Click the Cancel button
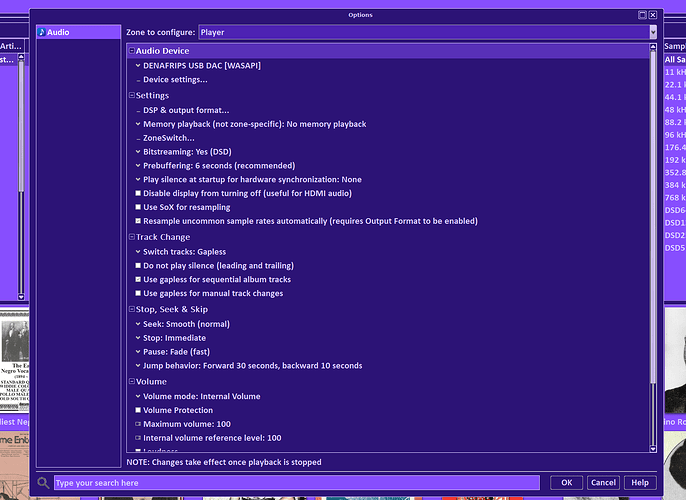 pyautogui.click(x=603, y=483)
